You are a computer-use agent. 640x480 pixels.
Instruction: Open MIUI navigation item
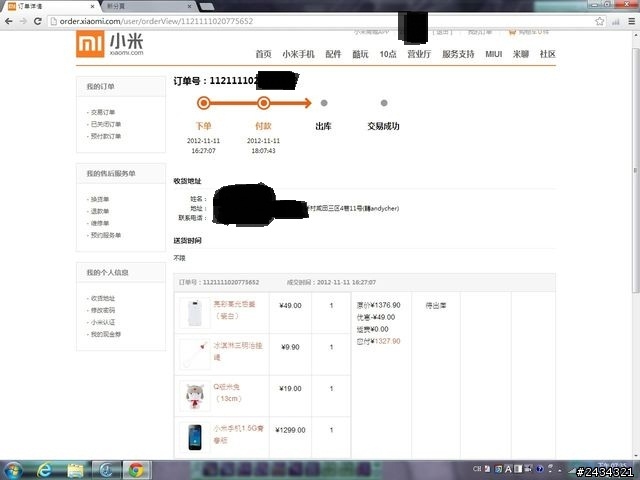[493, 54]
